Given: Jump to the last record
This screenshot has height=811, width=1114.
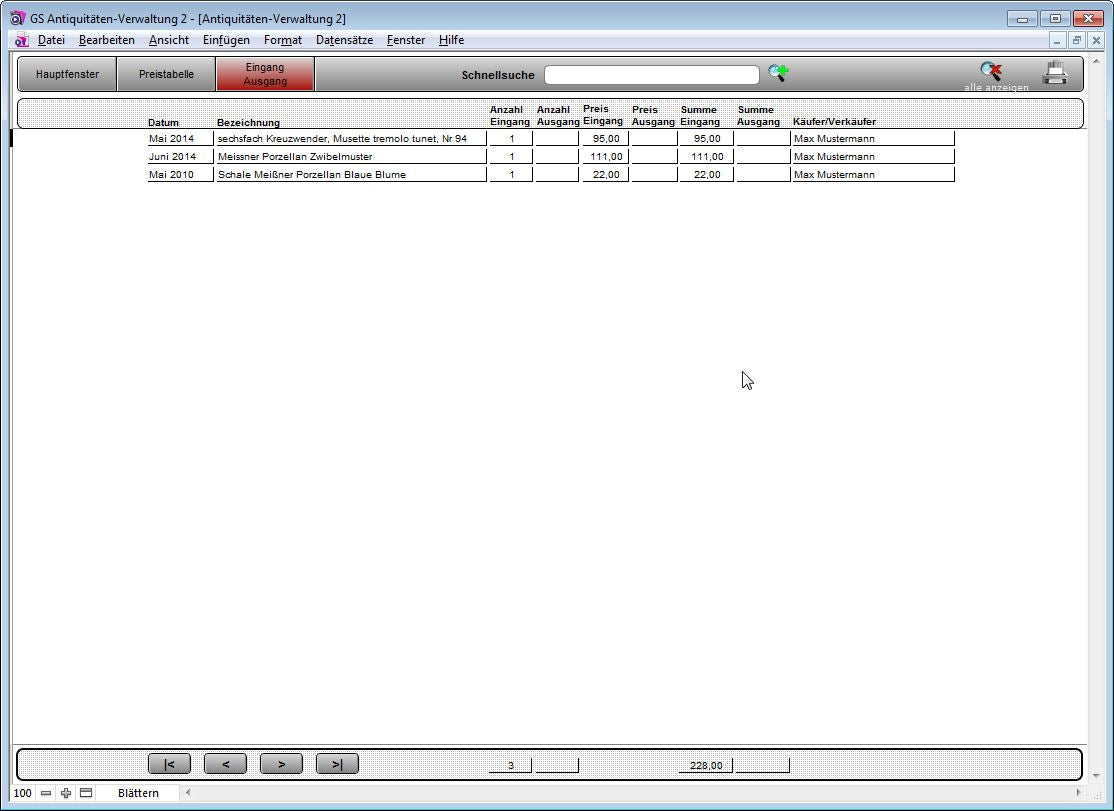Looking at the screenshot, I should pyautogui.click(x=337, y=764).
